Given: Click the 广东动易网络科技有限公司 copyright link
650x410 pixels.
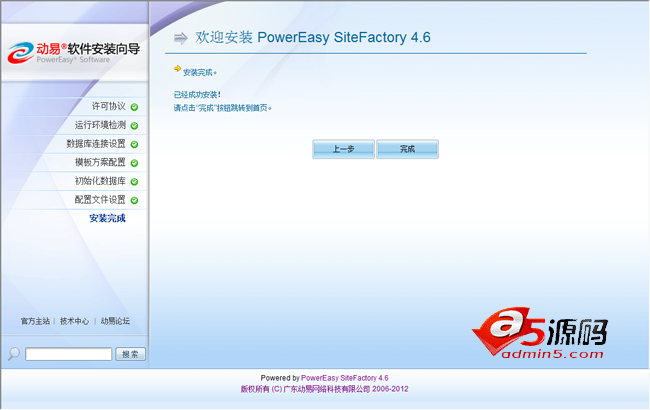Looking at the screenshot, I should pyautogui.click(x=325, y=389).
